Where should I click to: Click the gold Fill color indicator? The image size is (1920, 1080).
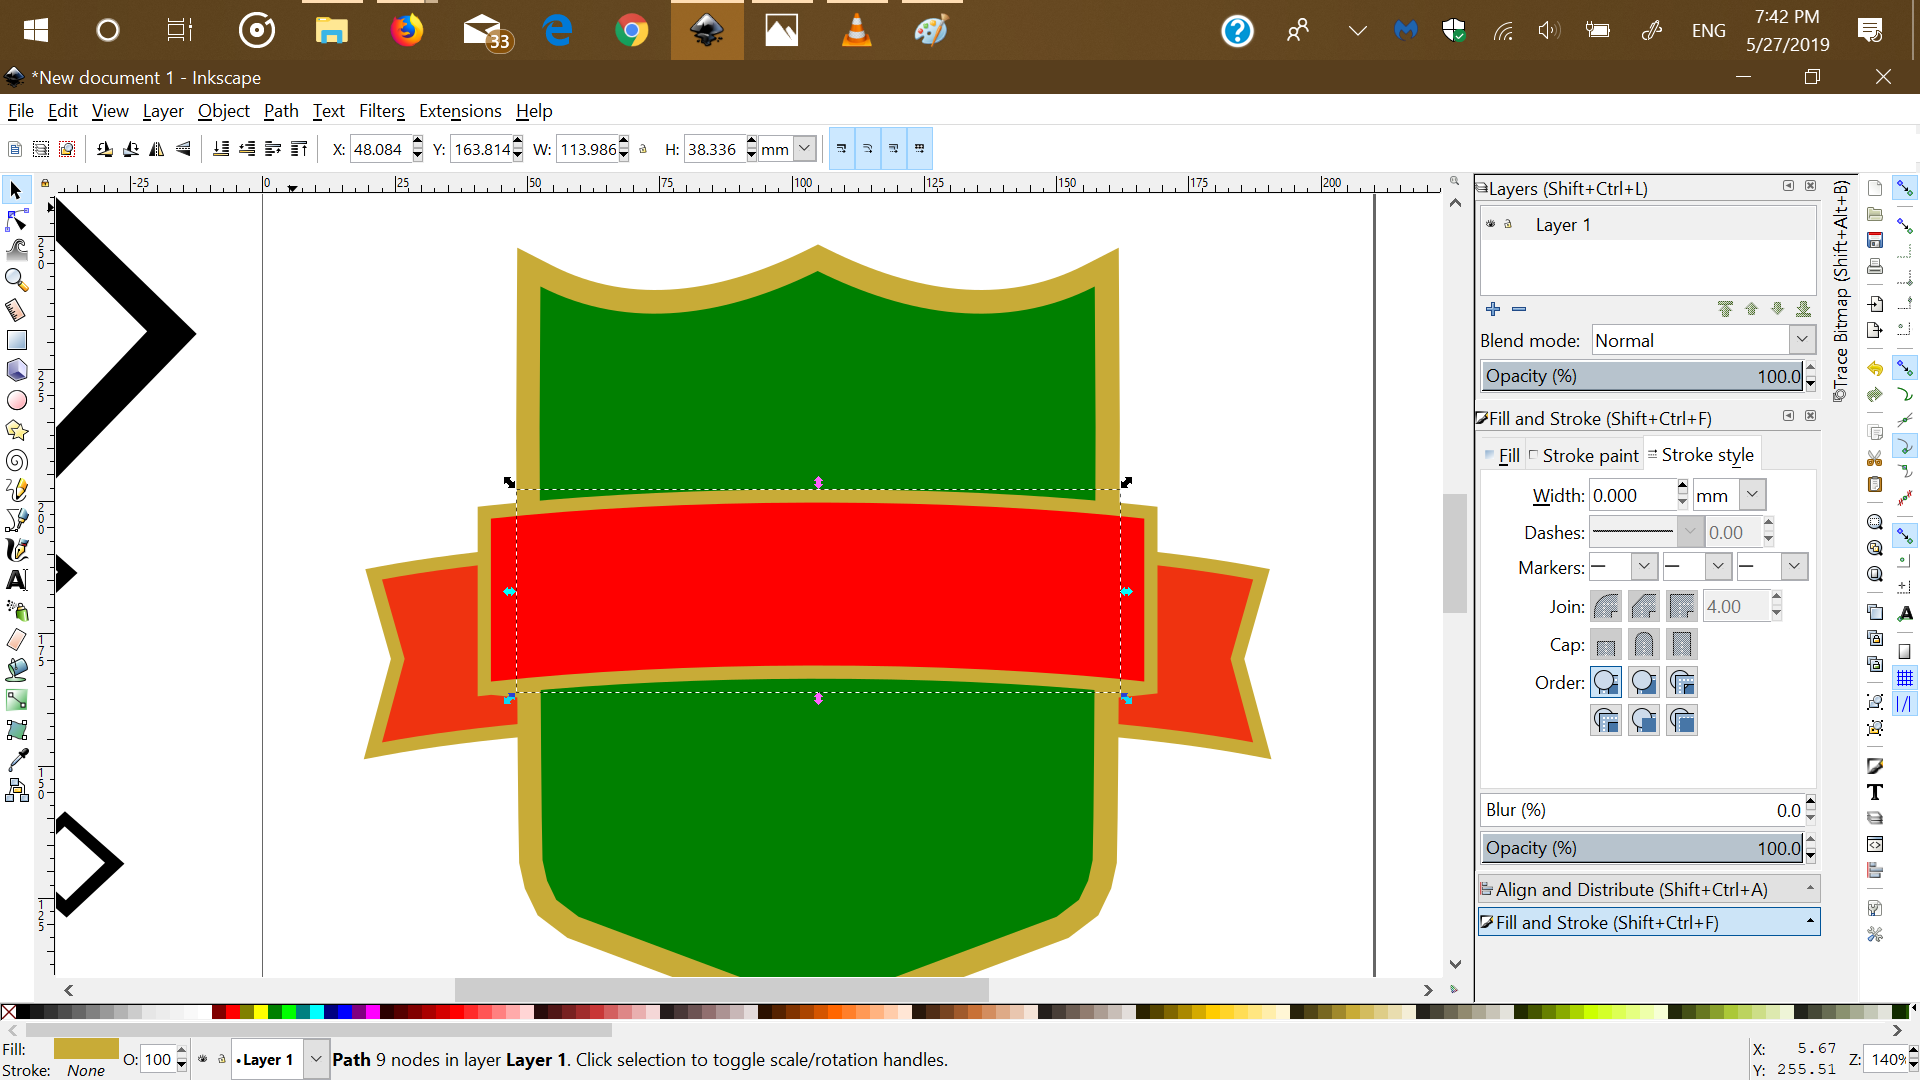click(x=86, y=1048)
